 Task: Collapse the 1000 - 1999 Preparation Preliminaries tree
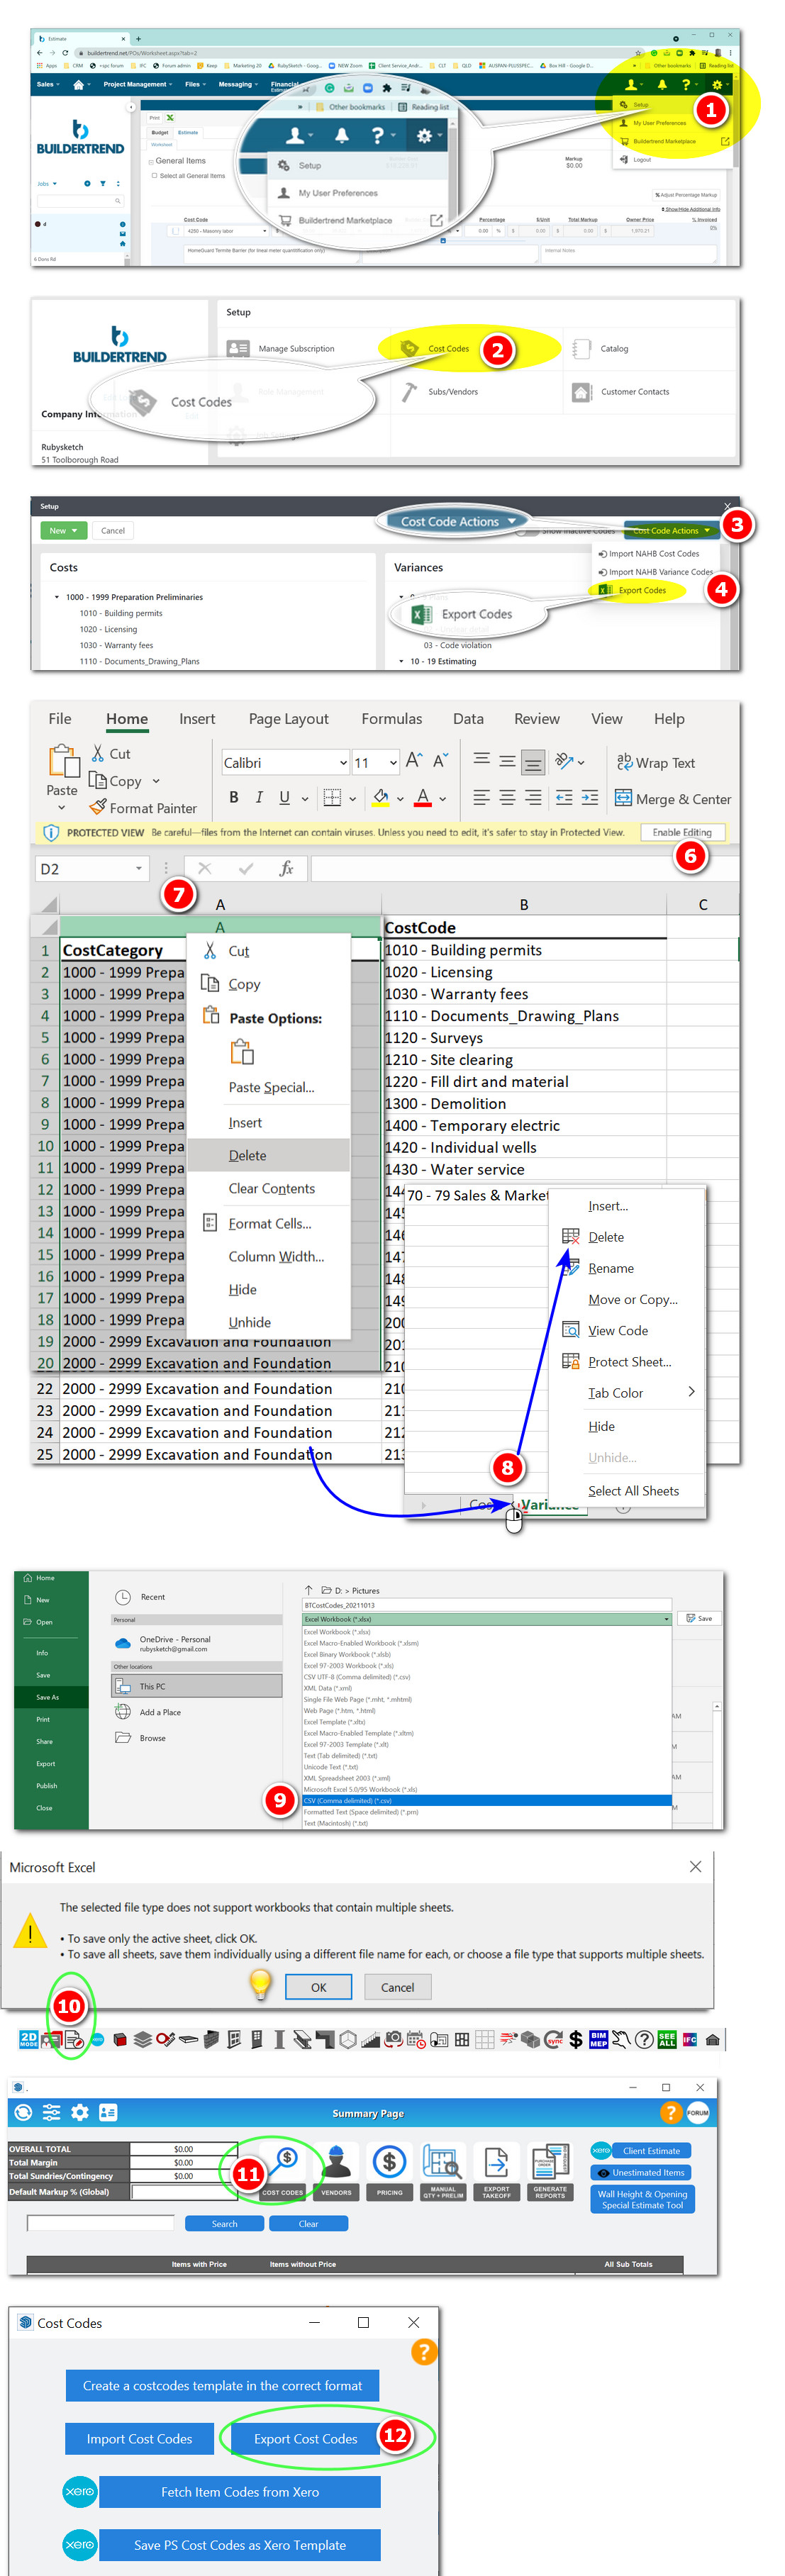pos(57,597)
